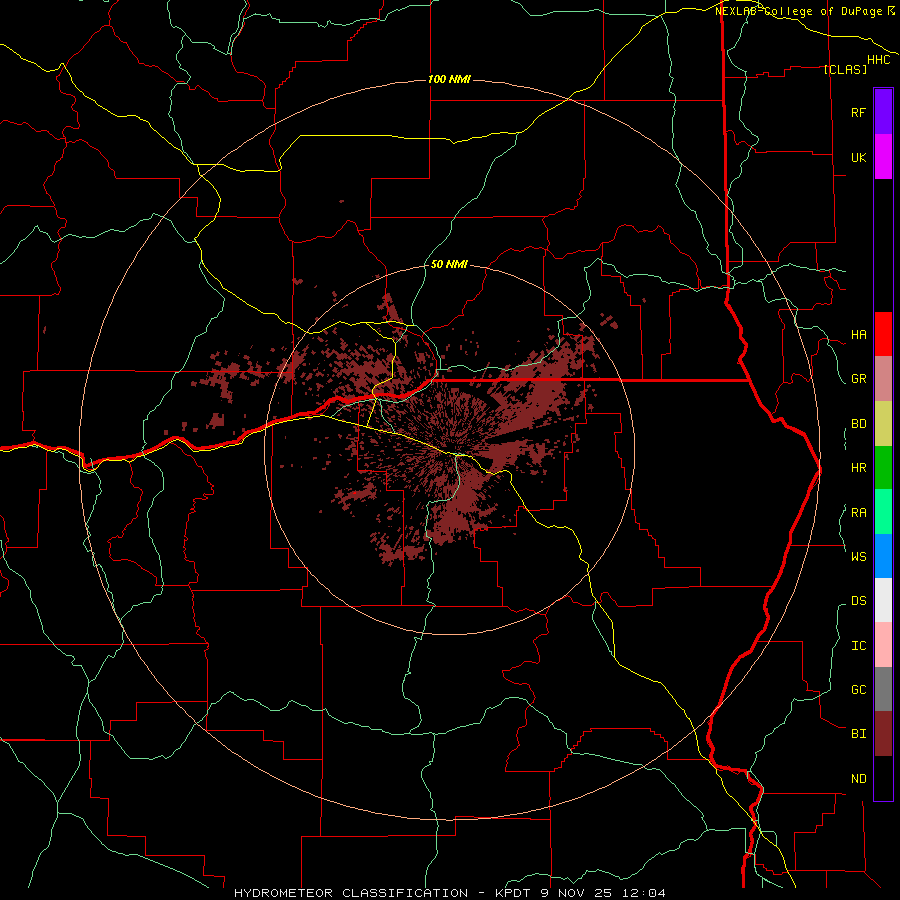Click the 100 NMI range ring label
Image resolution: width=900 pixels, height=900 pixels.
click(449, 79)
